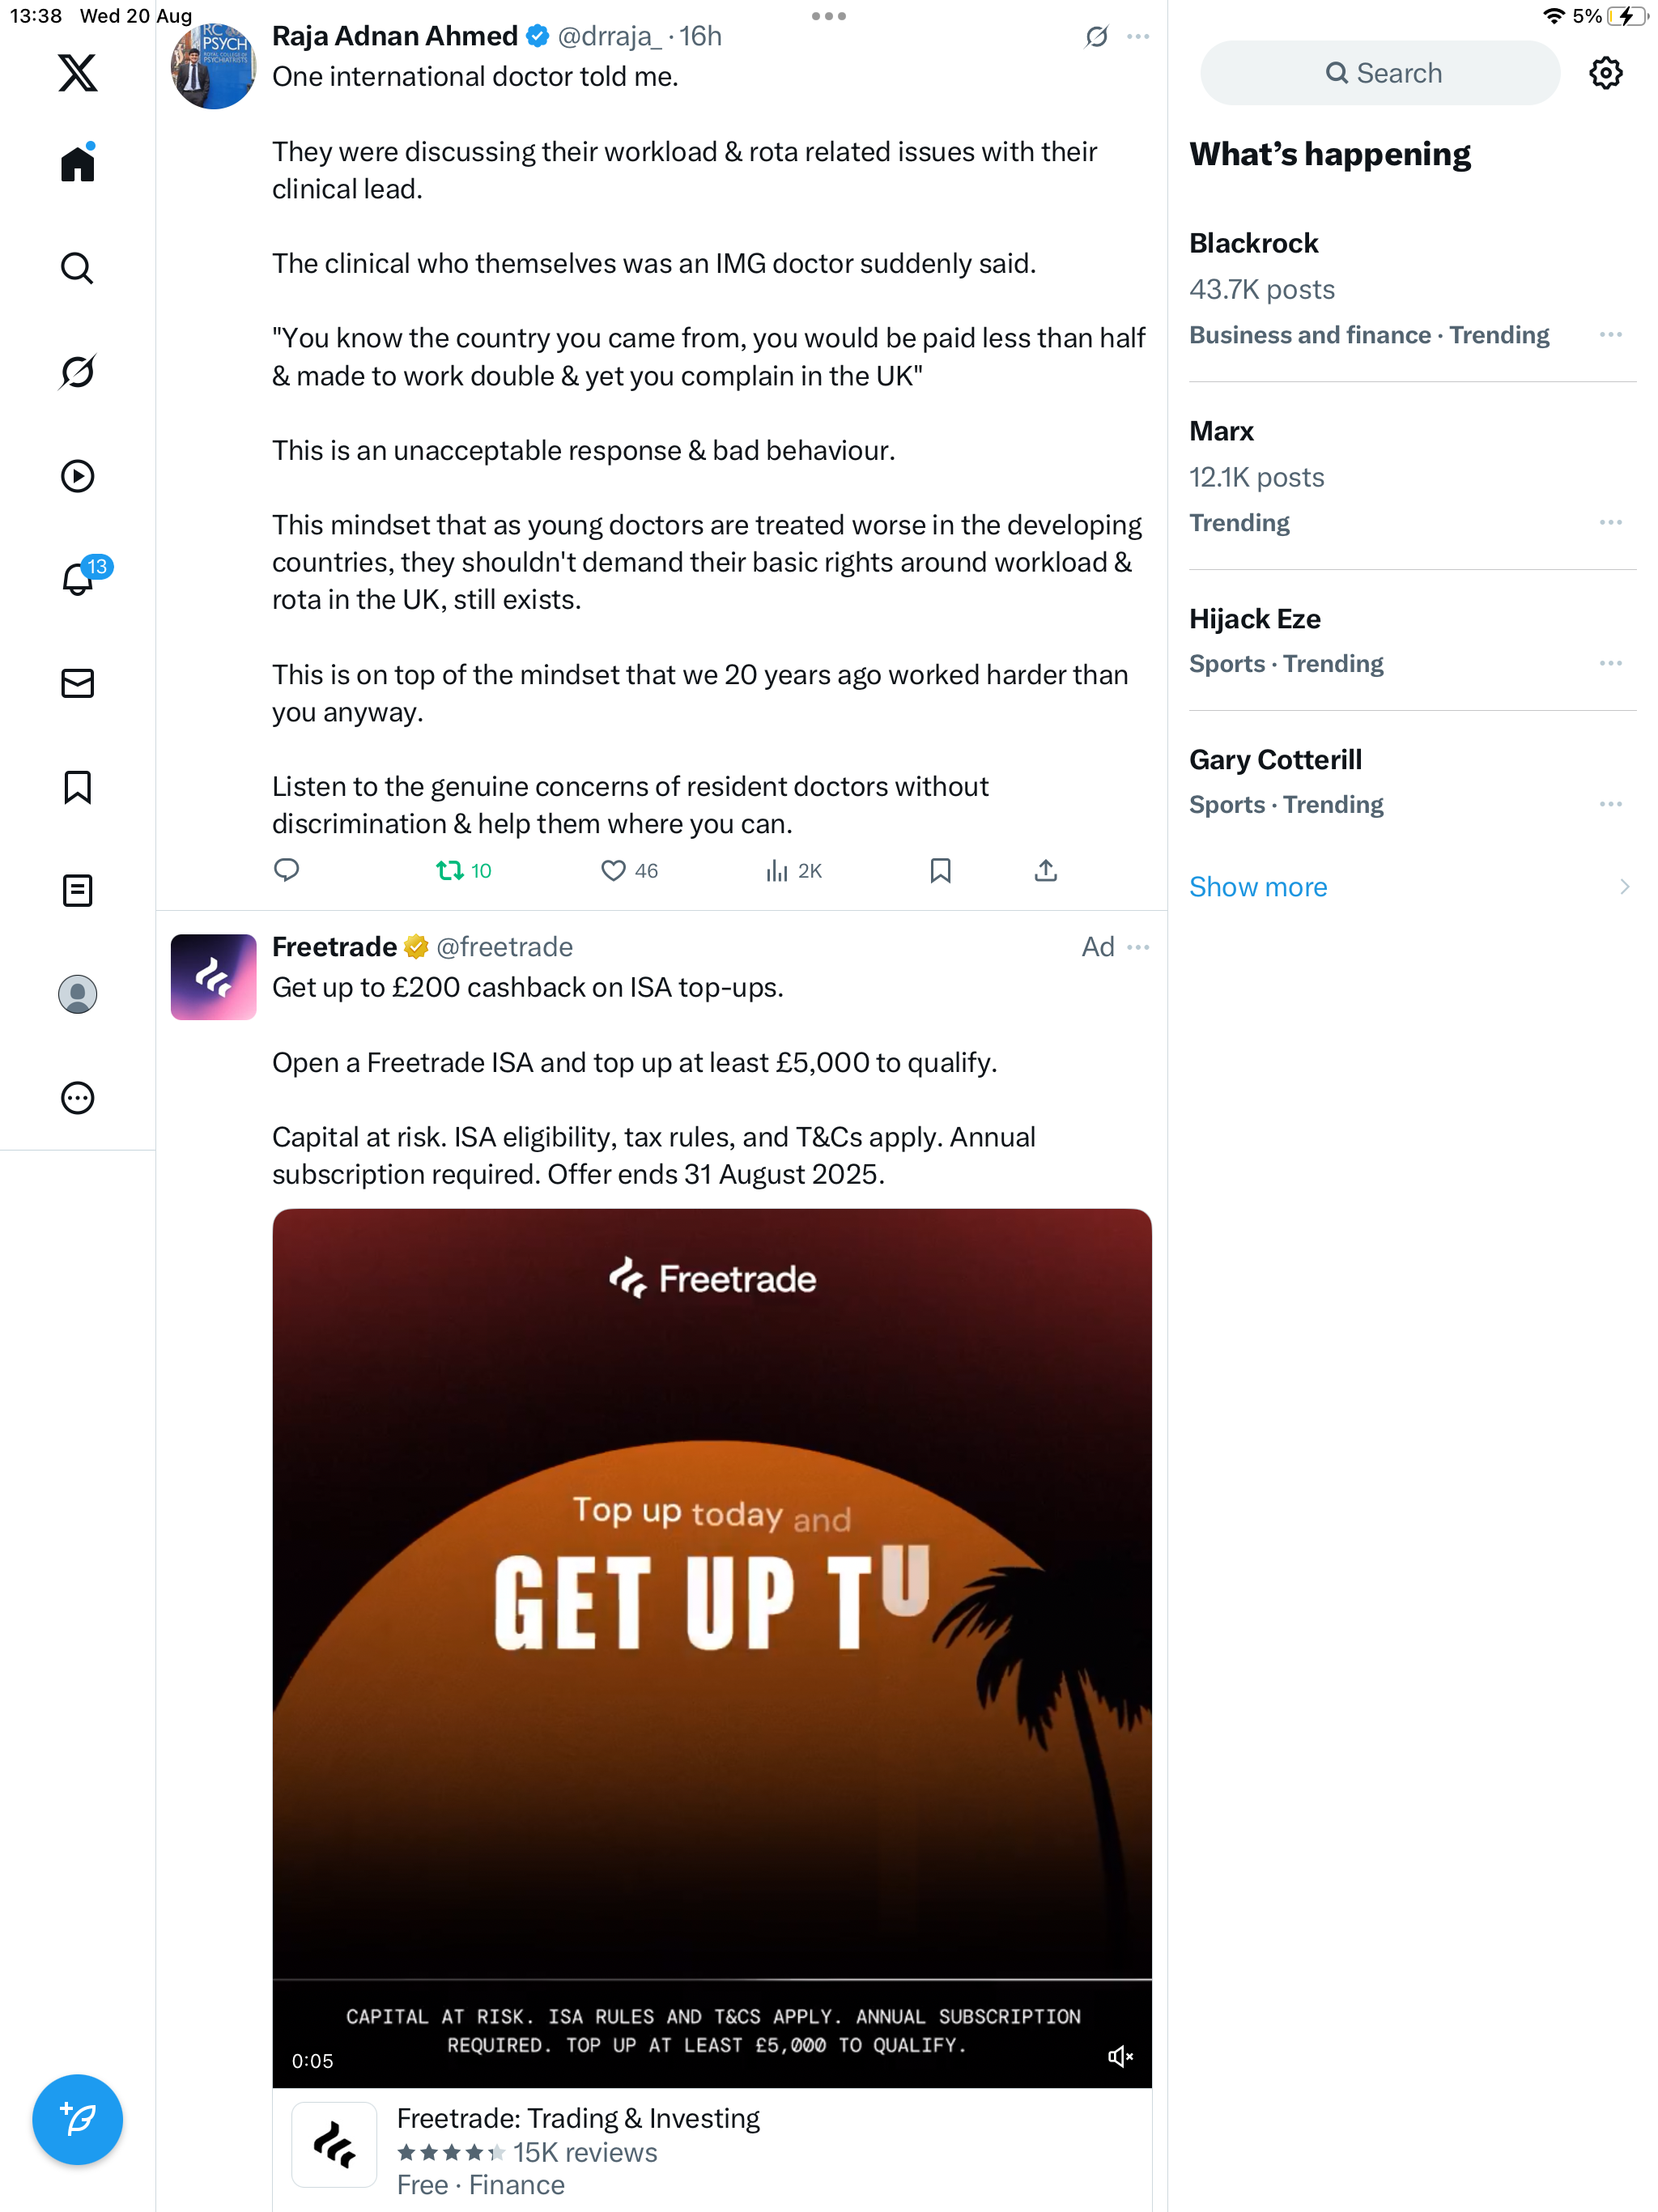
Task: Open the Video tab in sidebar
Action: (x=77, y=476)
